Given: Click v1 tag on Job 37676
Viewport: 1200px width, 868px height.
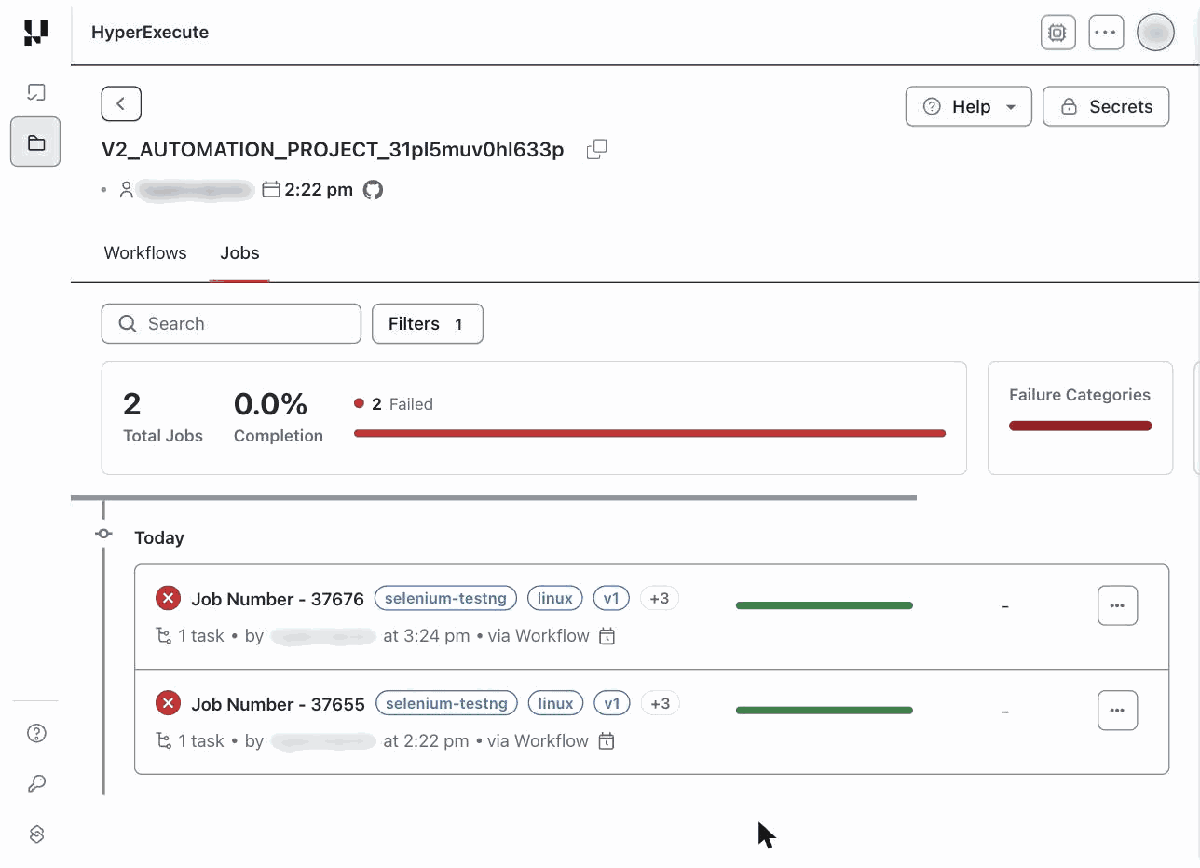Looking at the screenshot, I should tap(612, 598).
